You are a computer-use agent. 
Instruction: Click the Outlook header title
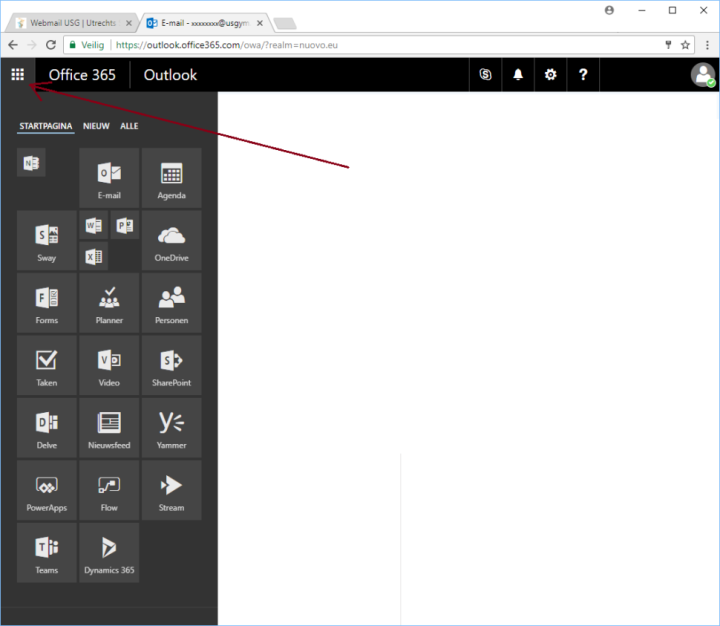[x=170, y=75]
